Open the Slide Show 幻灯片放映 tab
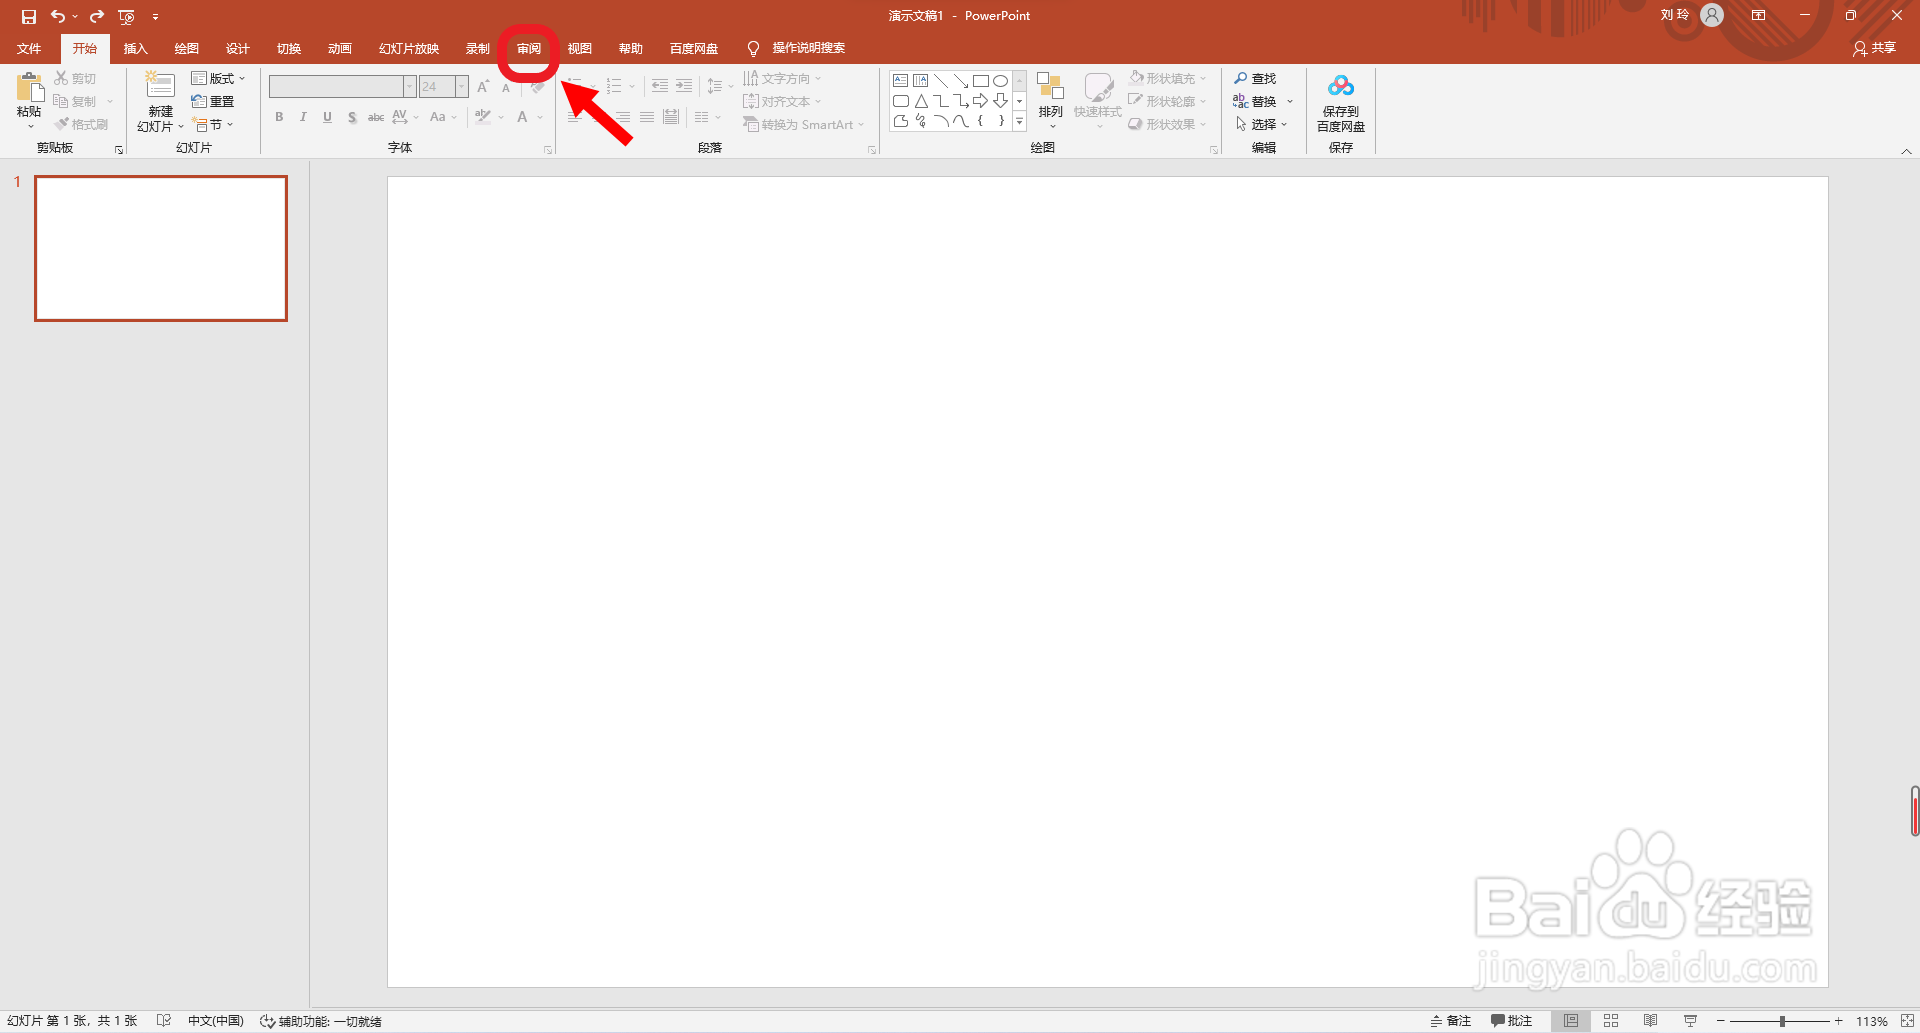This screenshot has height=1033, width=1920. [409, 48]
